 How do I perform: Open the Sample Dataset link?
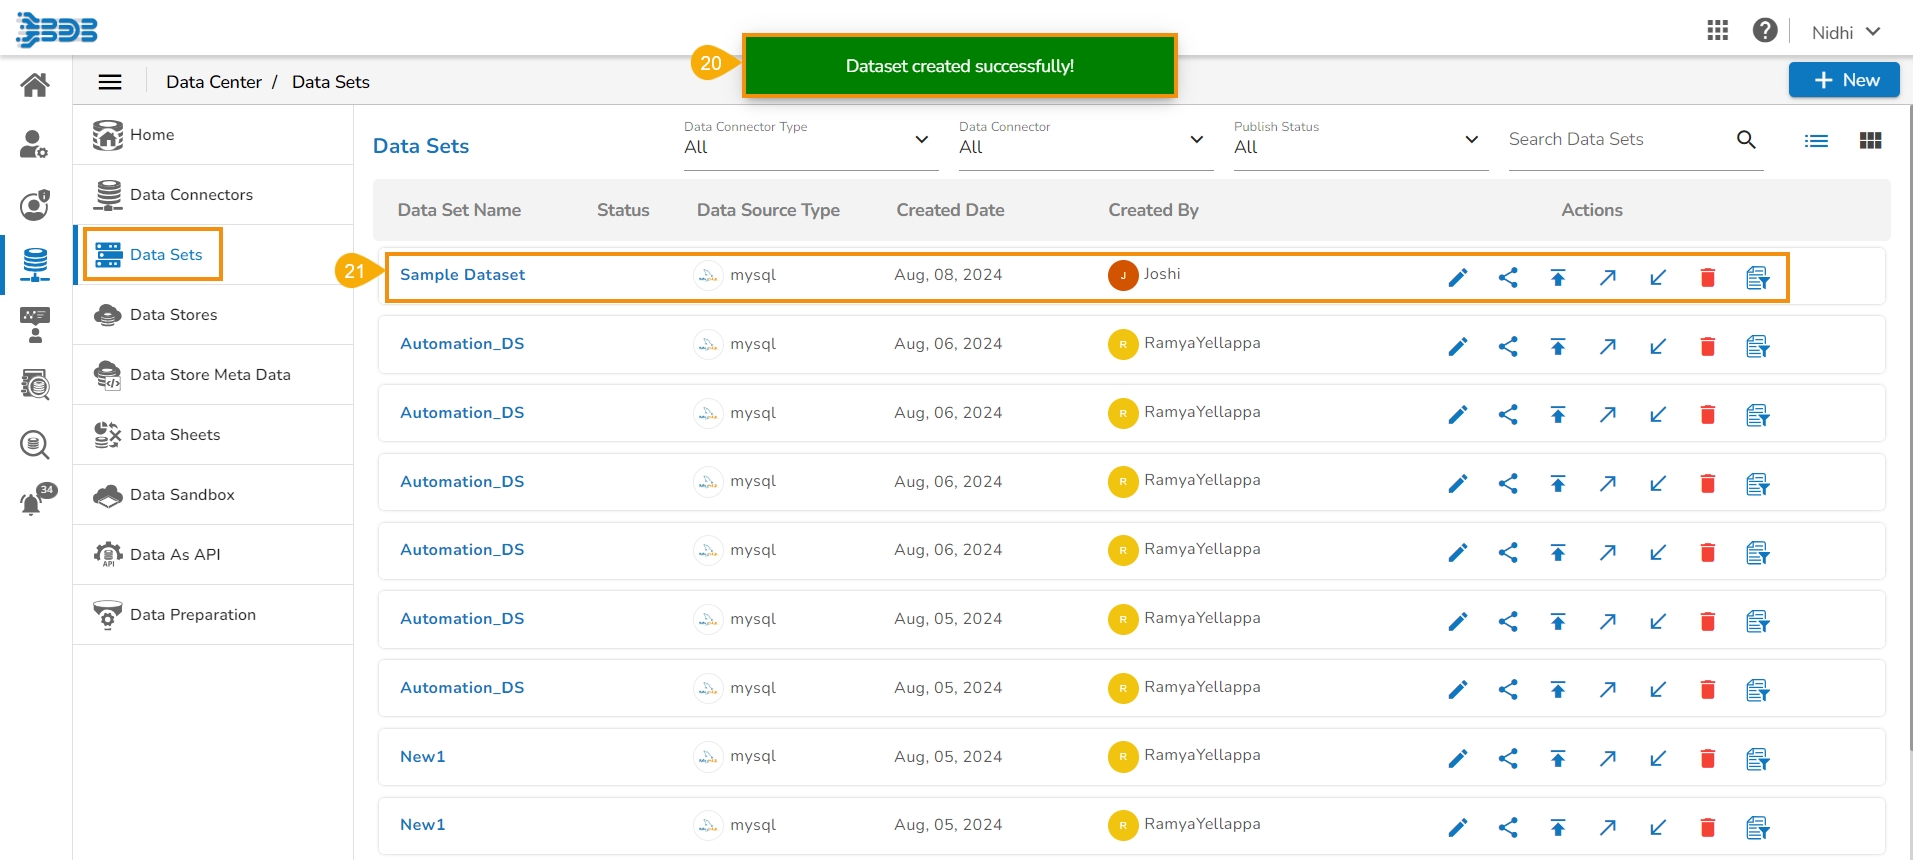(x=462, y=275)
